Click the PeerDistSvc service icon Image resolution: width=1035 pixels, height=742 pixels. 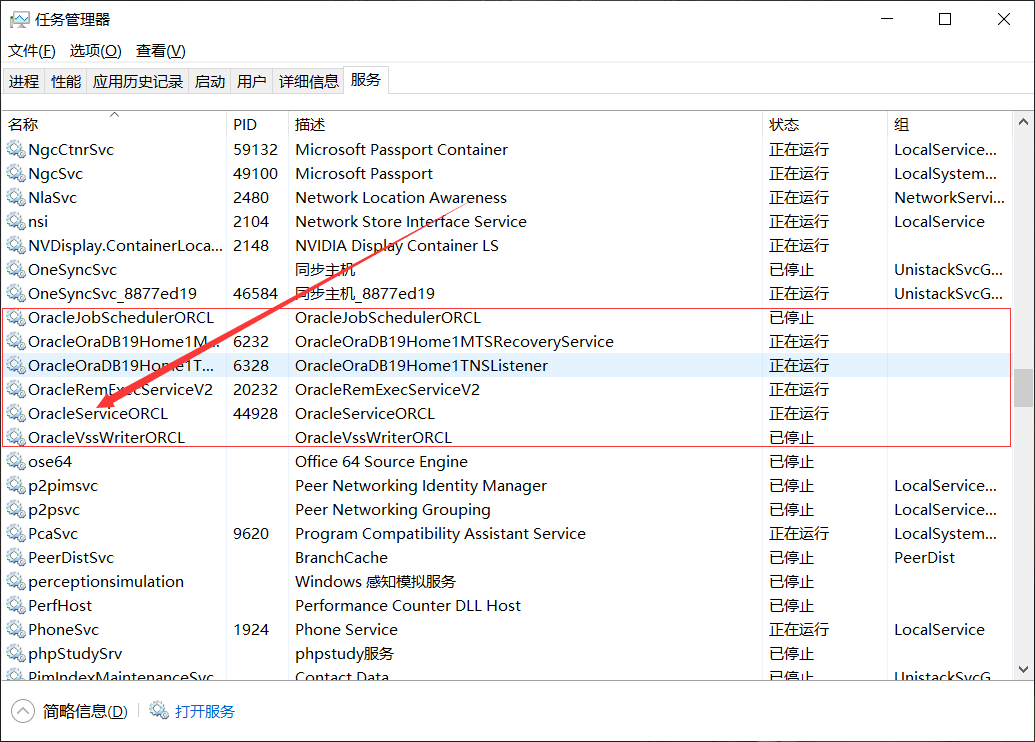16,558
